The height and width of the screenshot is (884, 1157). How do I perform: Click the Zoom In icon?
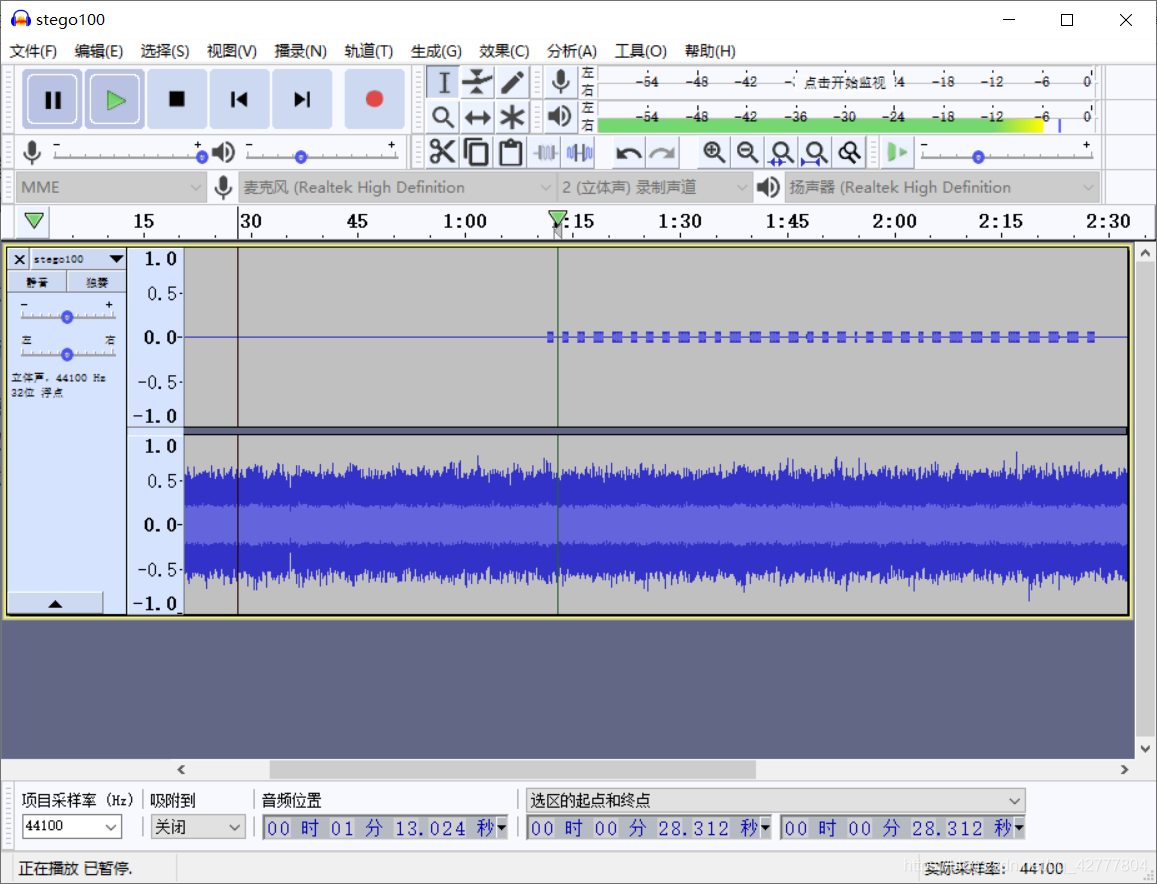[x=713, y=153]
